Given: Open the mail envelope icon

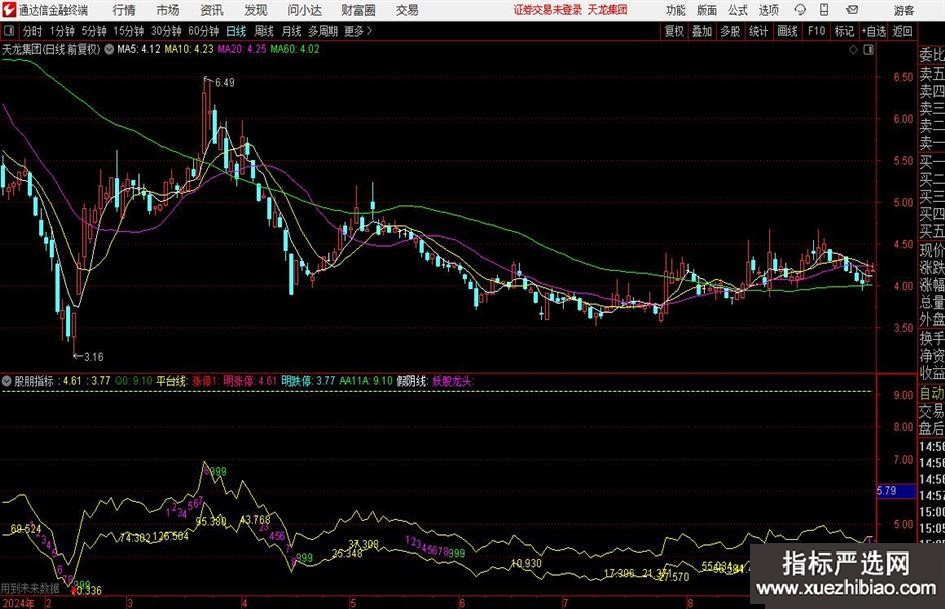Looking at the screenshot, I should pyautogui.click(x=852, y=10).
